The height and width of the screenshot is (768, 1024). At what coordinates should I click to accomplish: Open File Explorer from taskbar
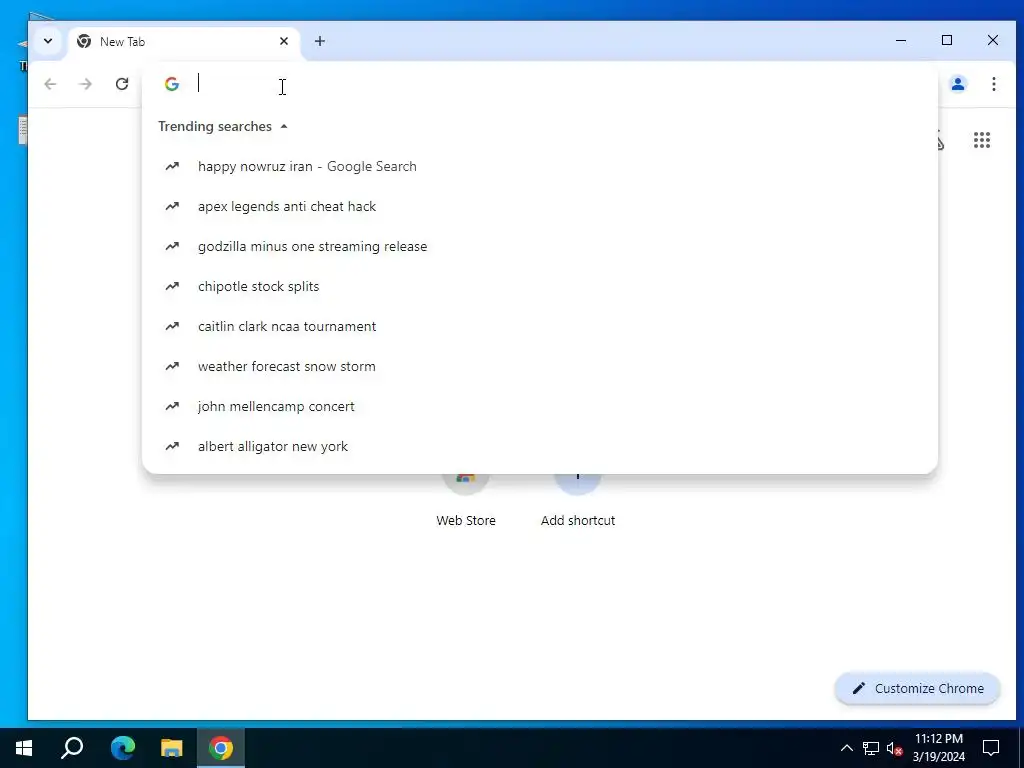point(172,748)
